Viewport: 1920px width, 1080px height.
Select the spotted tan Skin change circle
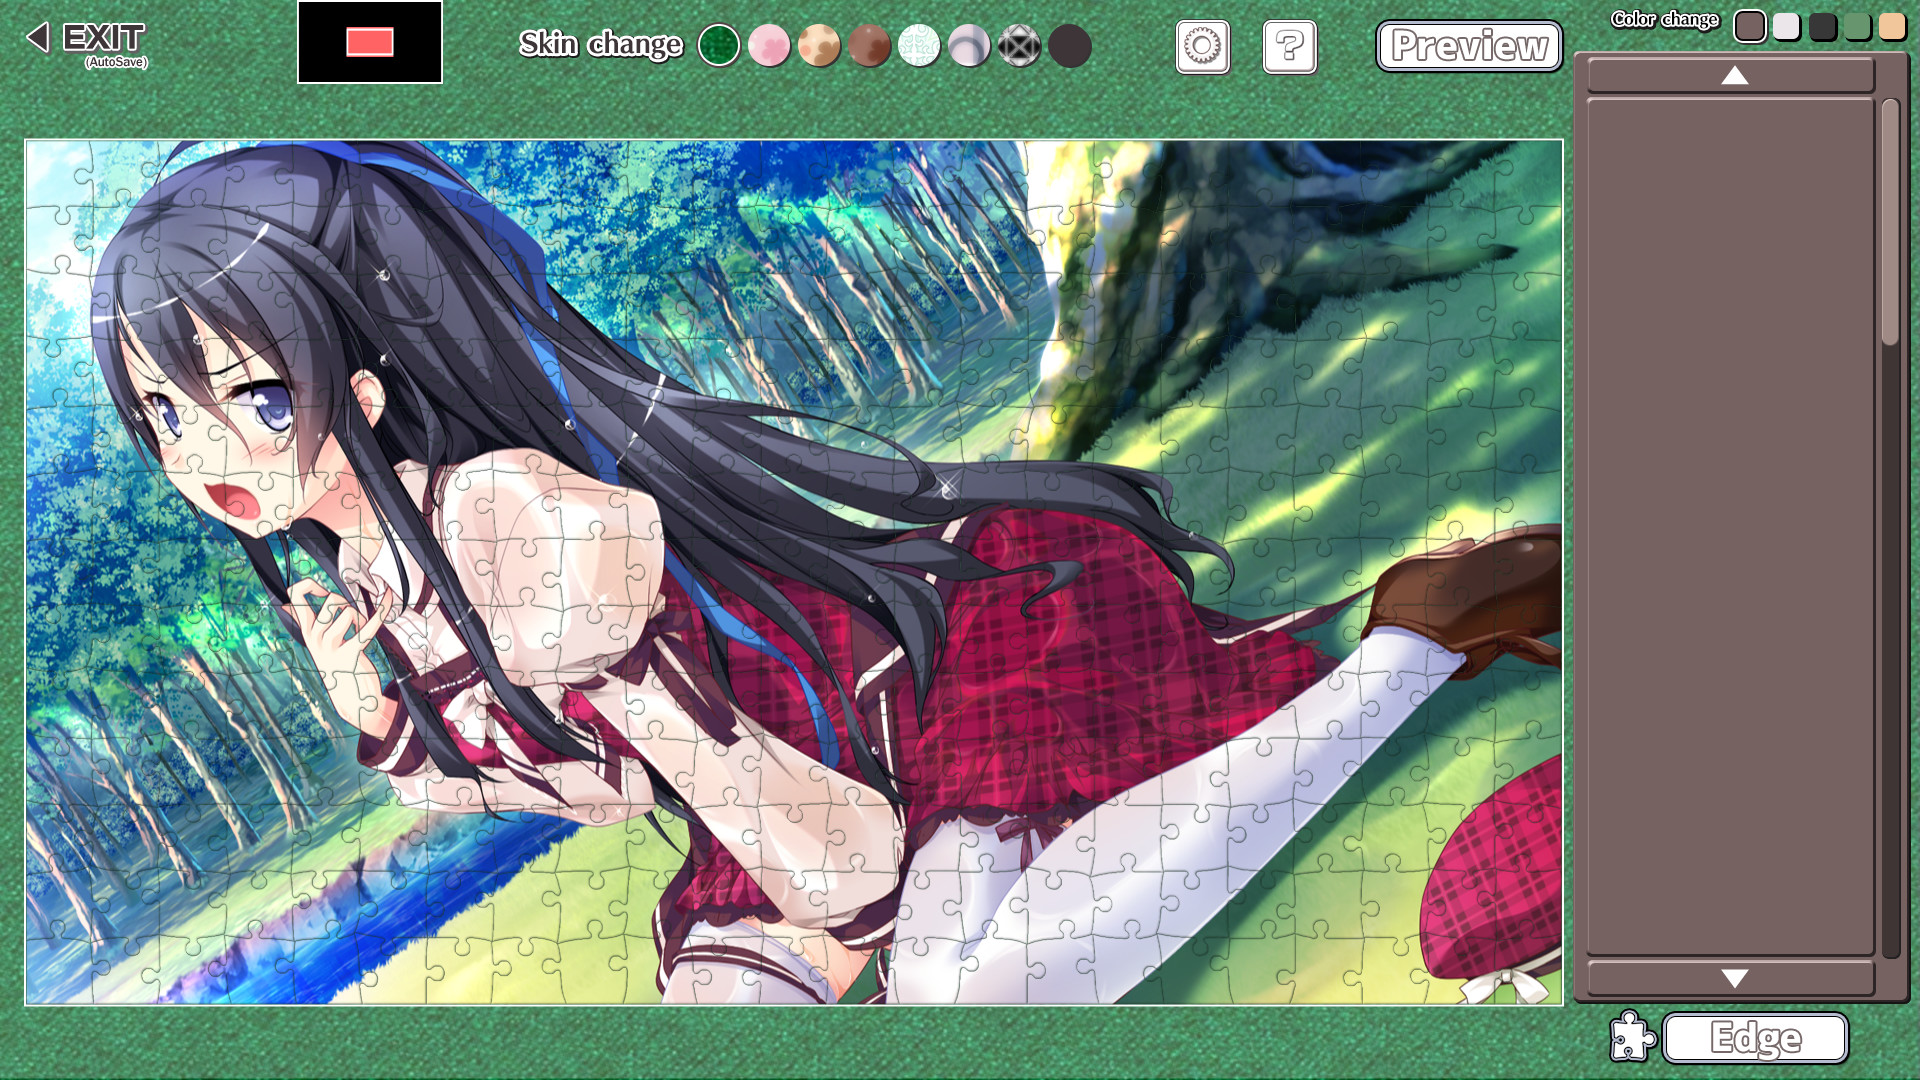pyautogui.click(x=820, y=45)
